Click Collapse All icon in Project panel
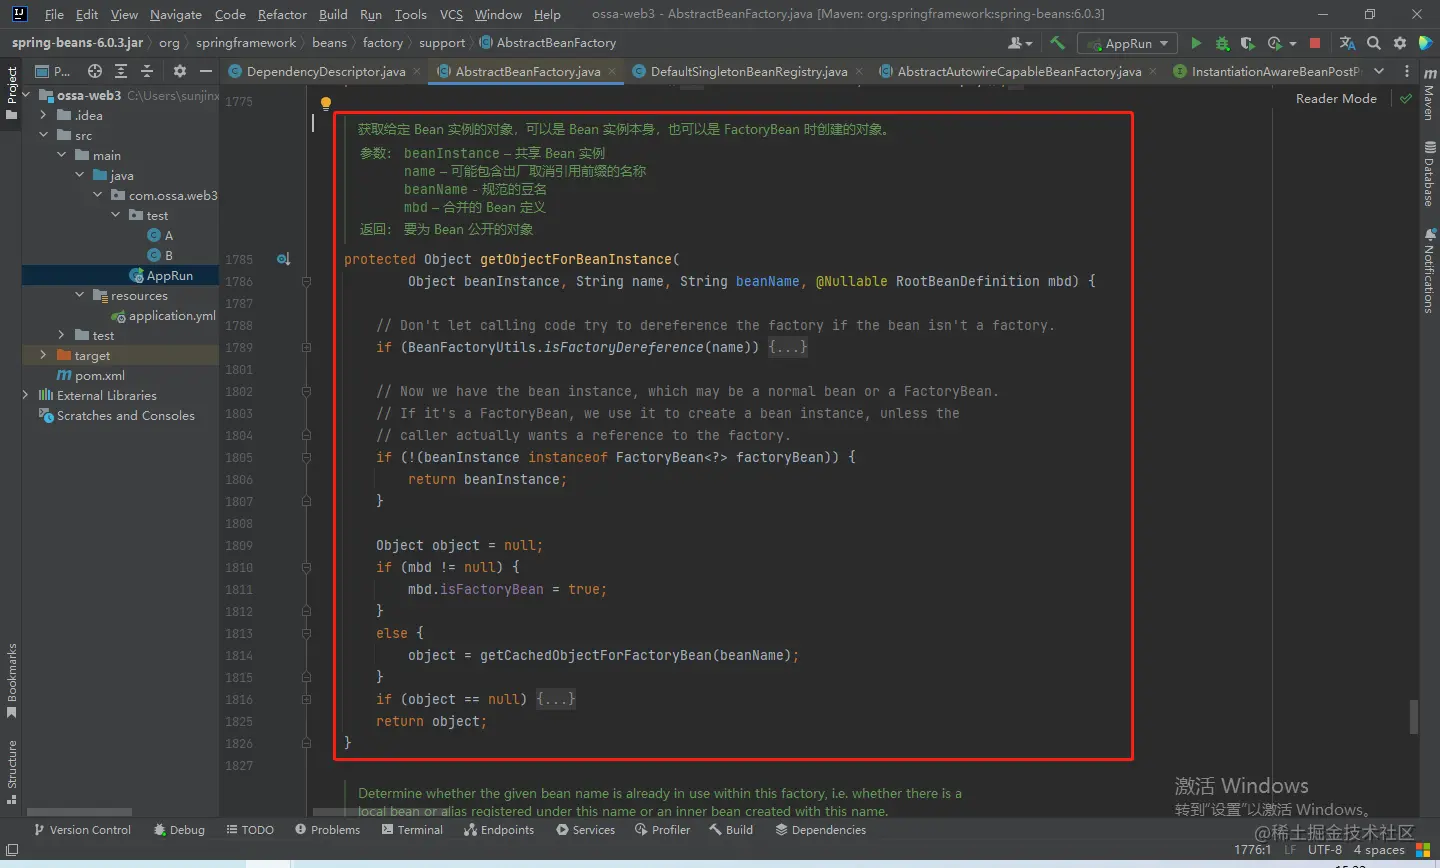This screenshot has width=1440, height=868. click(x=147, y=71)
